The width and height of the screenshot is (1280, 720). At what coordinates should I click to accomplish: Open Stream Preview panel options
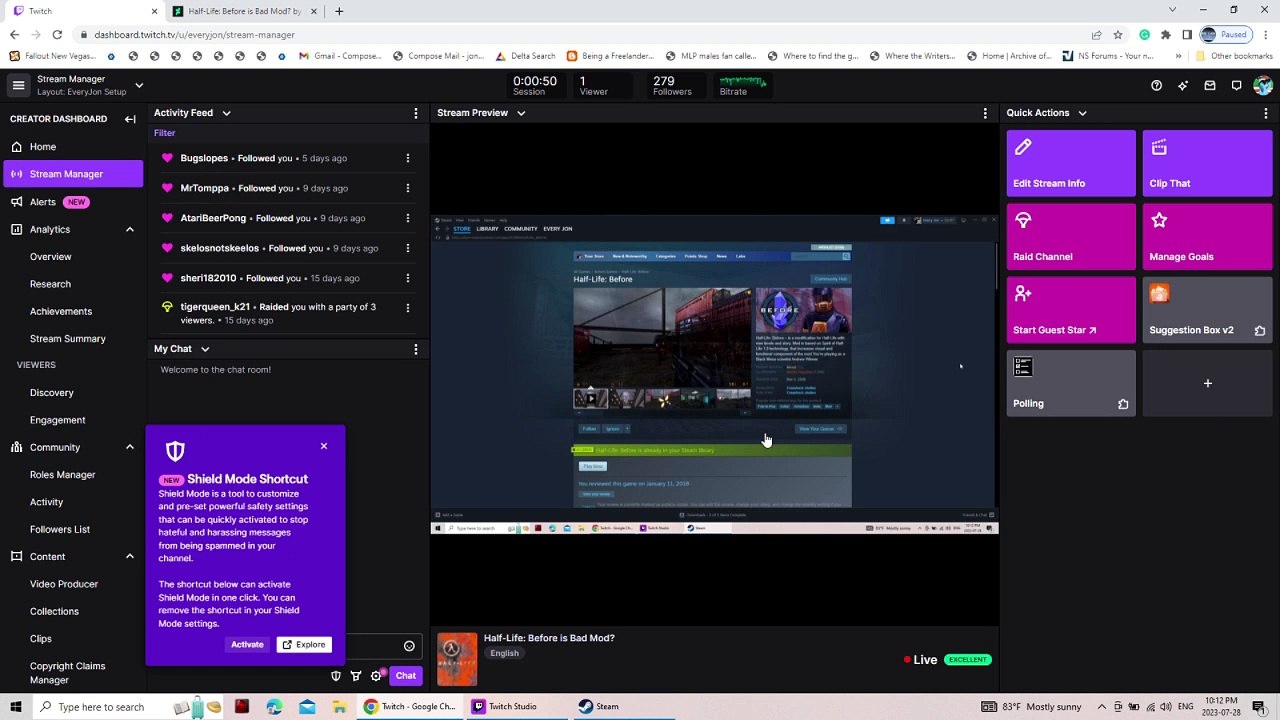985,113
